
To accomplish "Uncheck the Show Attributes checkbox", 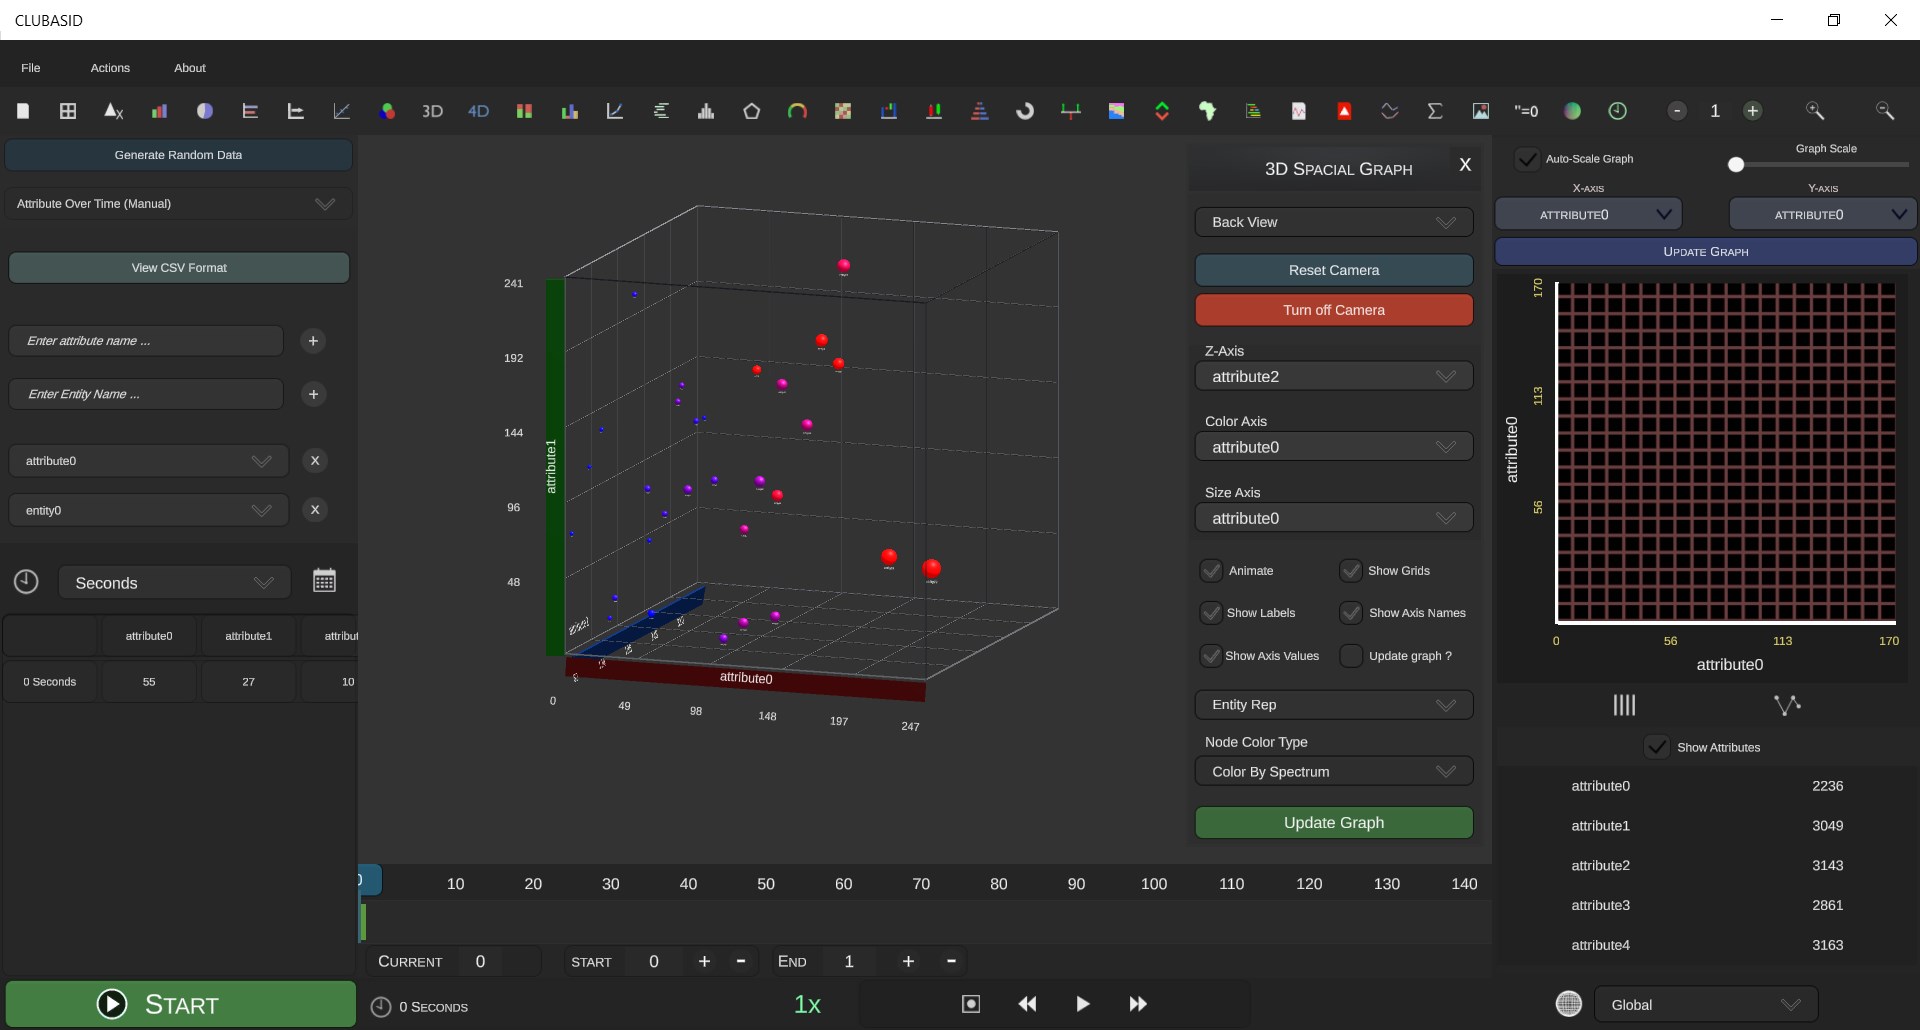I will [x=1657, y=747].
